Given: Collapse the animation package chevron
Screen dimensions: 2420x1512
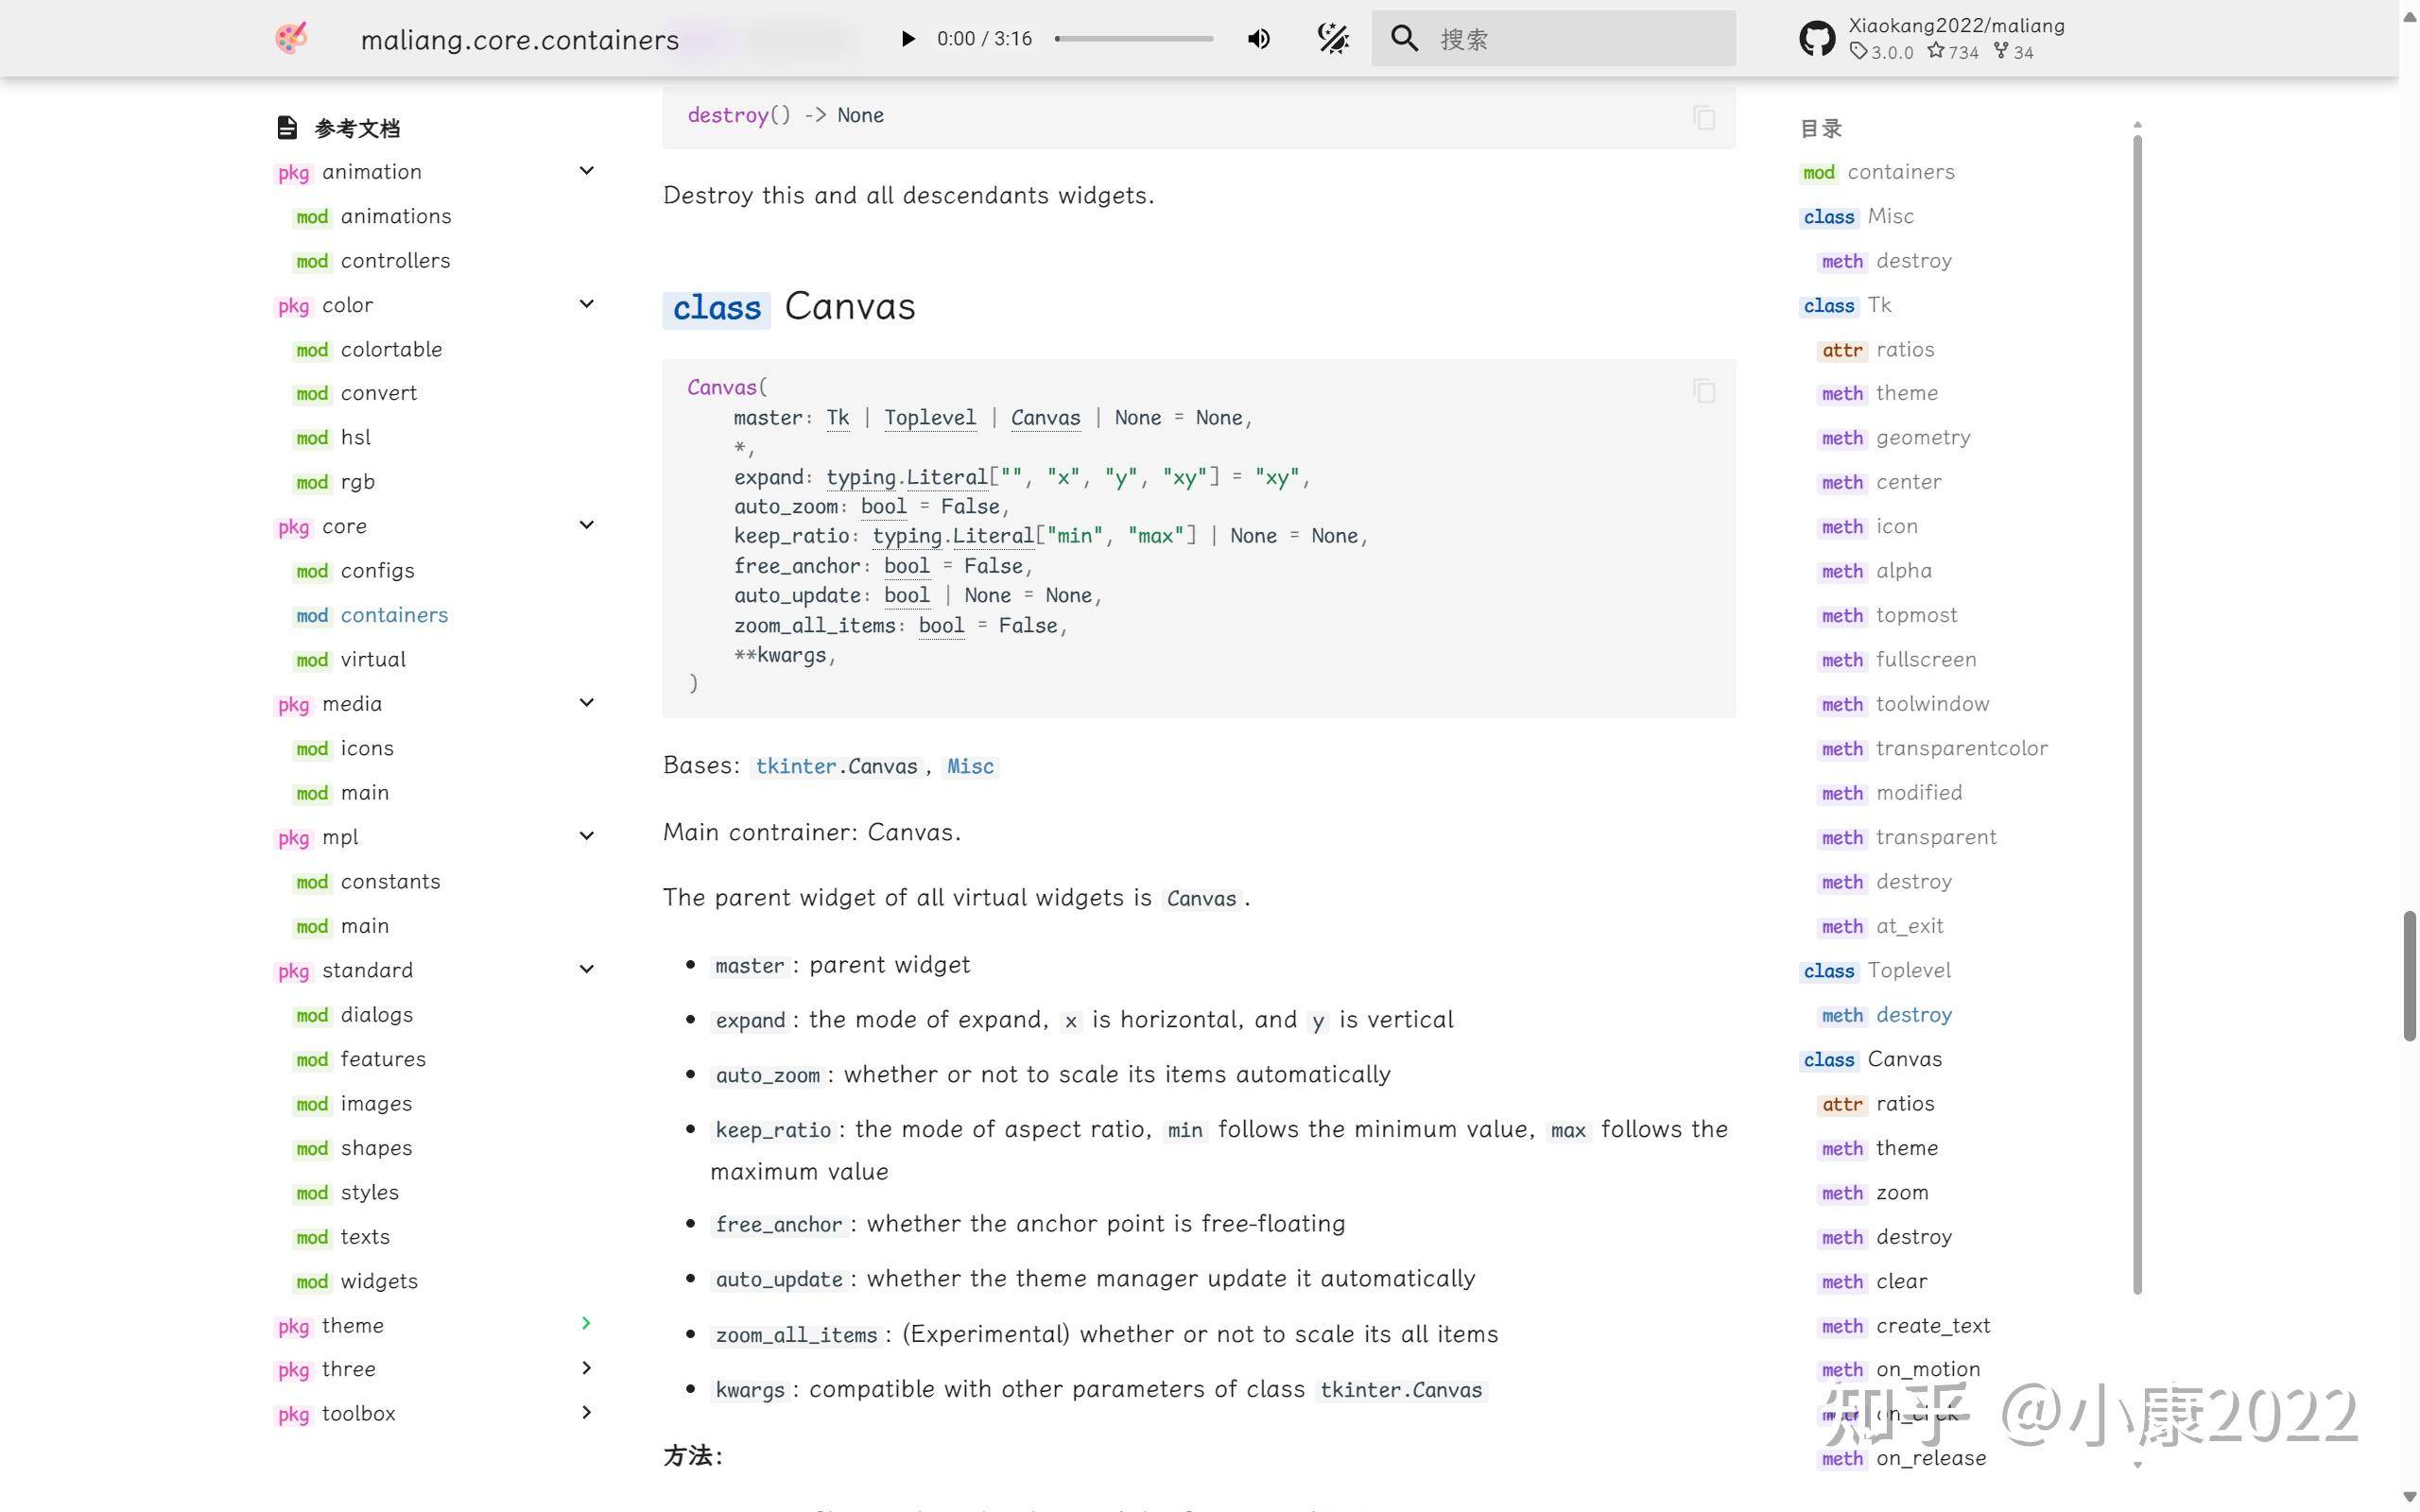Looking at the screenshot, I should (587, 171).
